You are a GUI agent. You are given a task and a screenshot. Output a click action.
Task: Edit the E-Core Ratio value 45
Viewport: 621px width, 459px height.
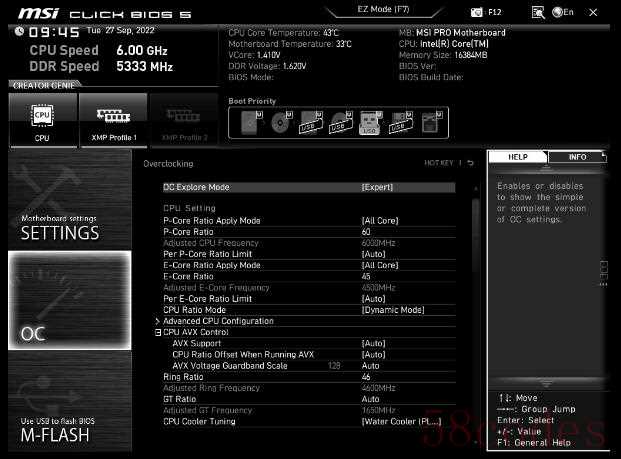pos(366,276)
